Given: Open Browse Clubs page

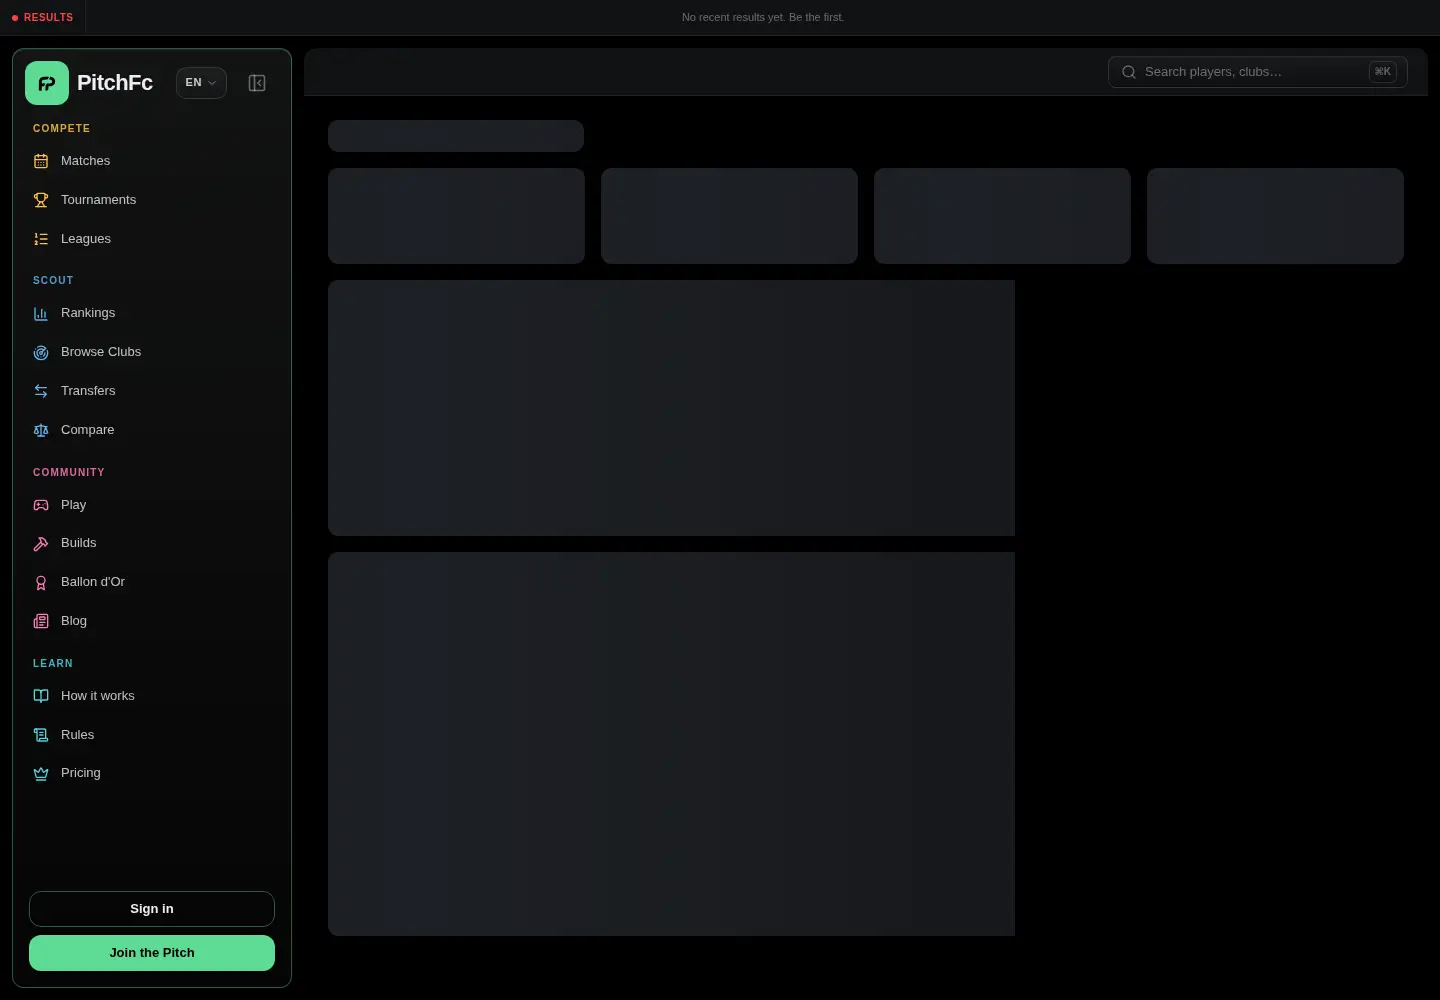Looking at the screenshot, I should tap(152, 352).
